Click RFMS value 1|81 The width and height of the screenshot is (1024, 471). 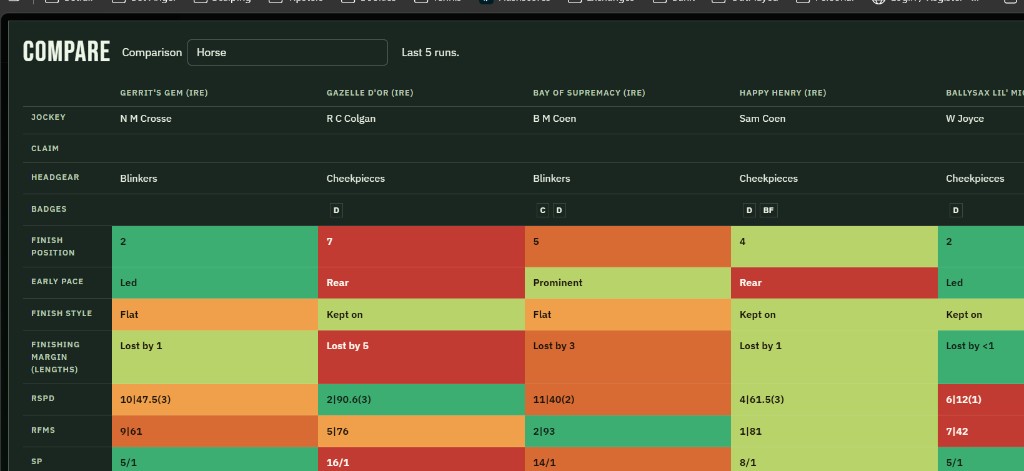834,431
